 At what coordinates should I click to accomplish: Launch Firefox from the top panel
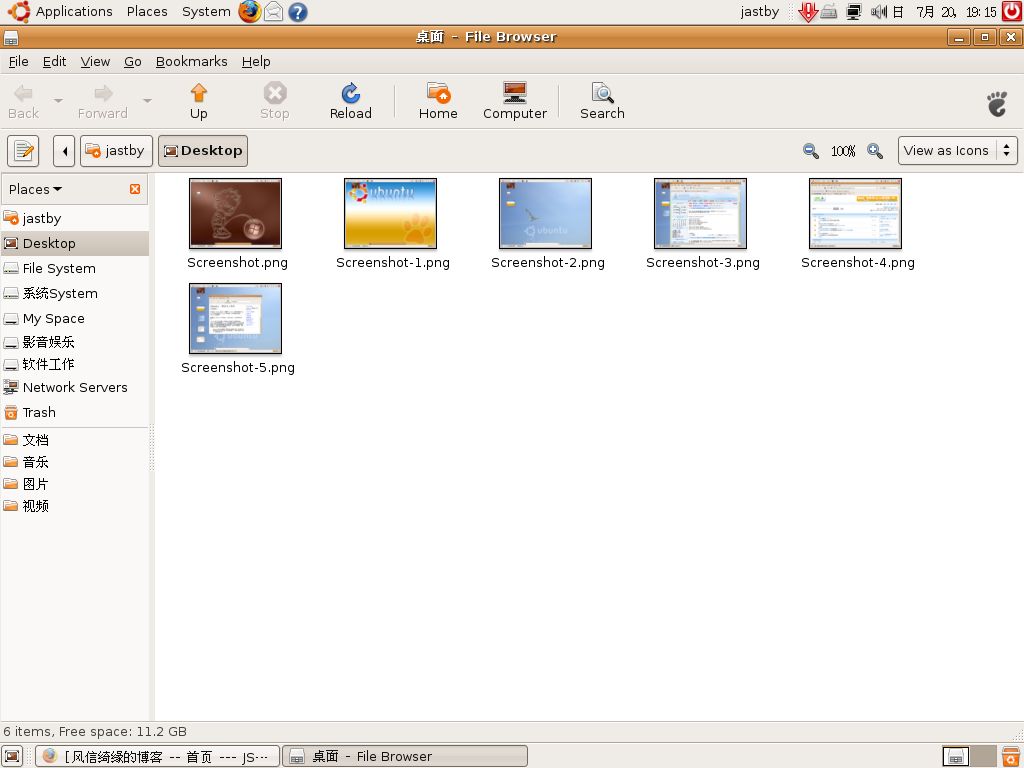(249, 12)
